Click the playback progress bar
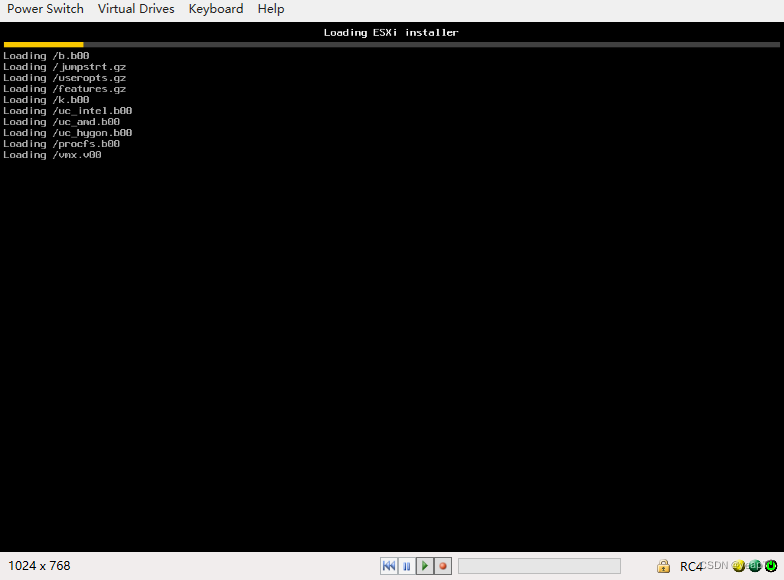The height and width of the screenshot is (580, 784). (x=539, y=566)
